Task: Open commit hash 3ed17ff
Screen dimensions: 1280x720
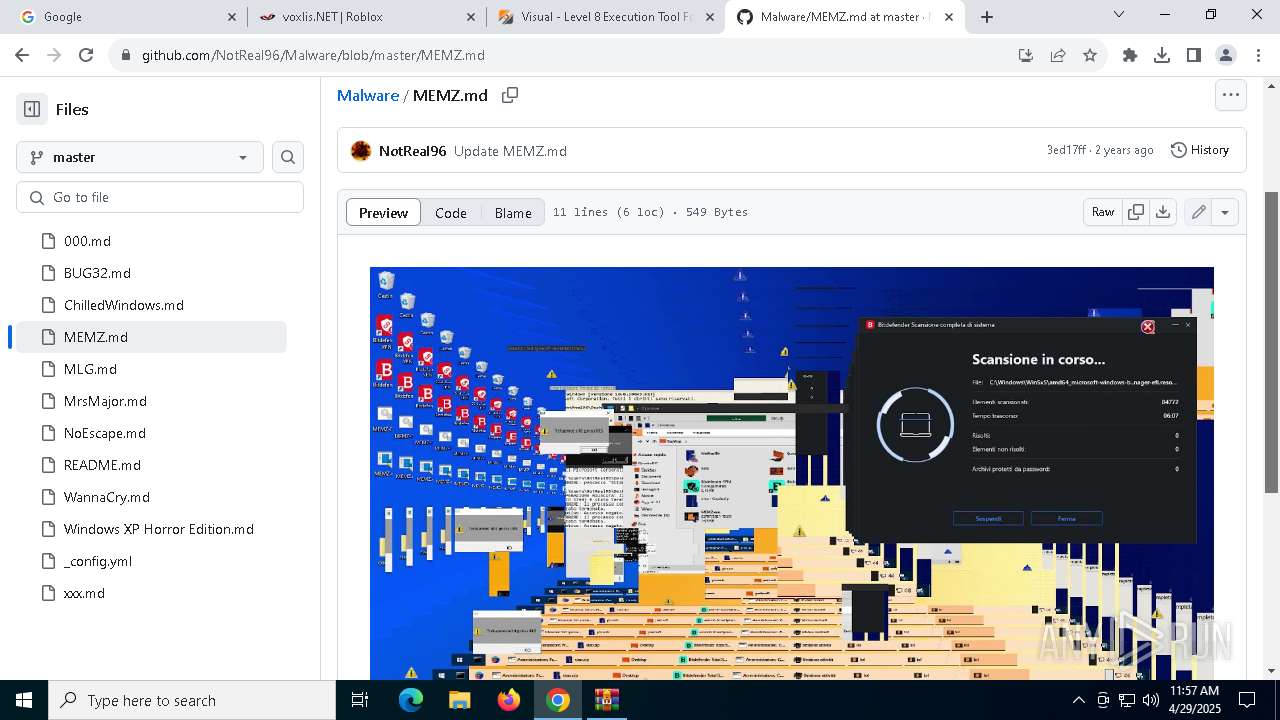Action: click(x=1066, y=150)
